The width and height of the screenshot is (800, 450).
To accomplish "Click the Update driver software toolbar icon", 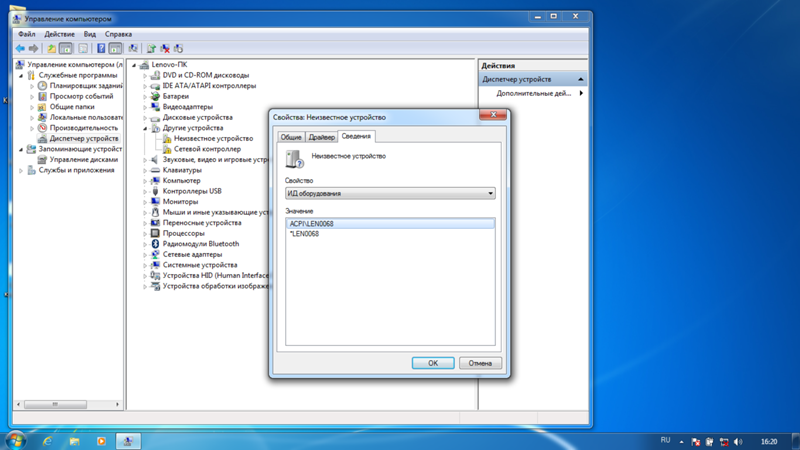I will pyautogui.click(x=151, y=48).
